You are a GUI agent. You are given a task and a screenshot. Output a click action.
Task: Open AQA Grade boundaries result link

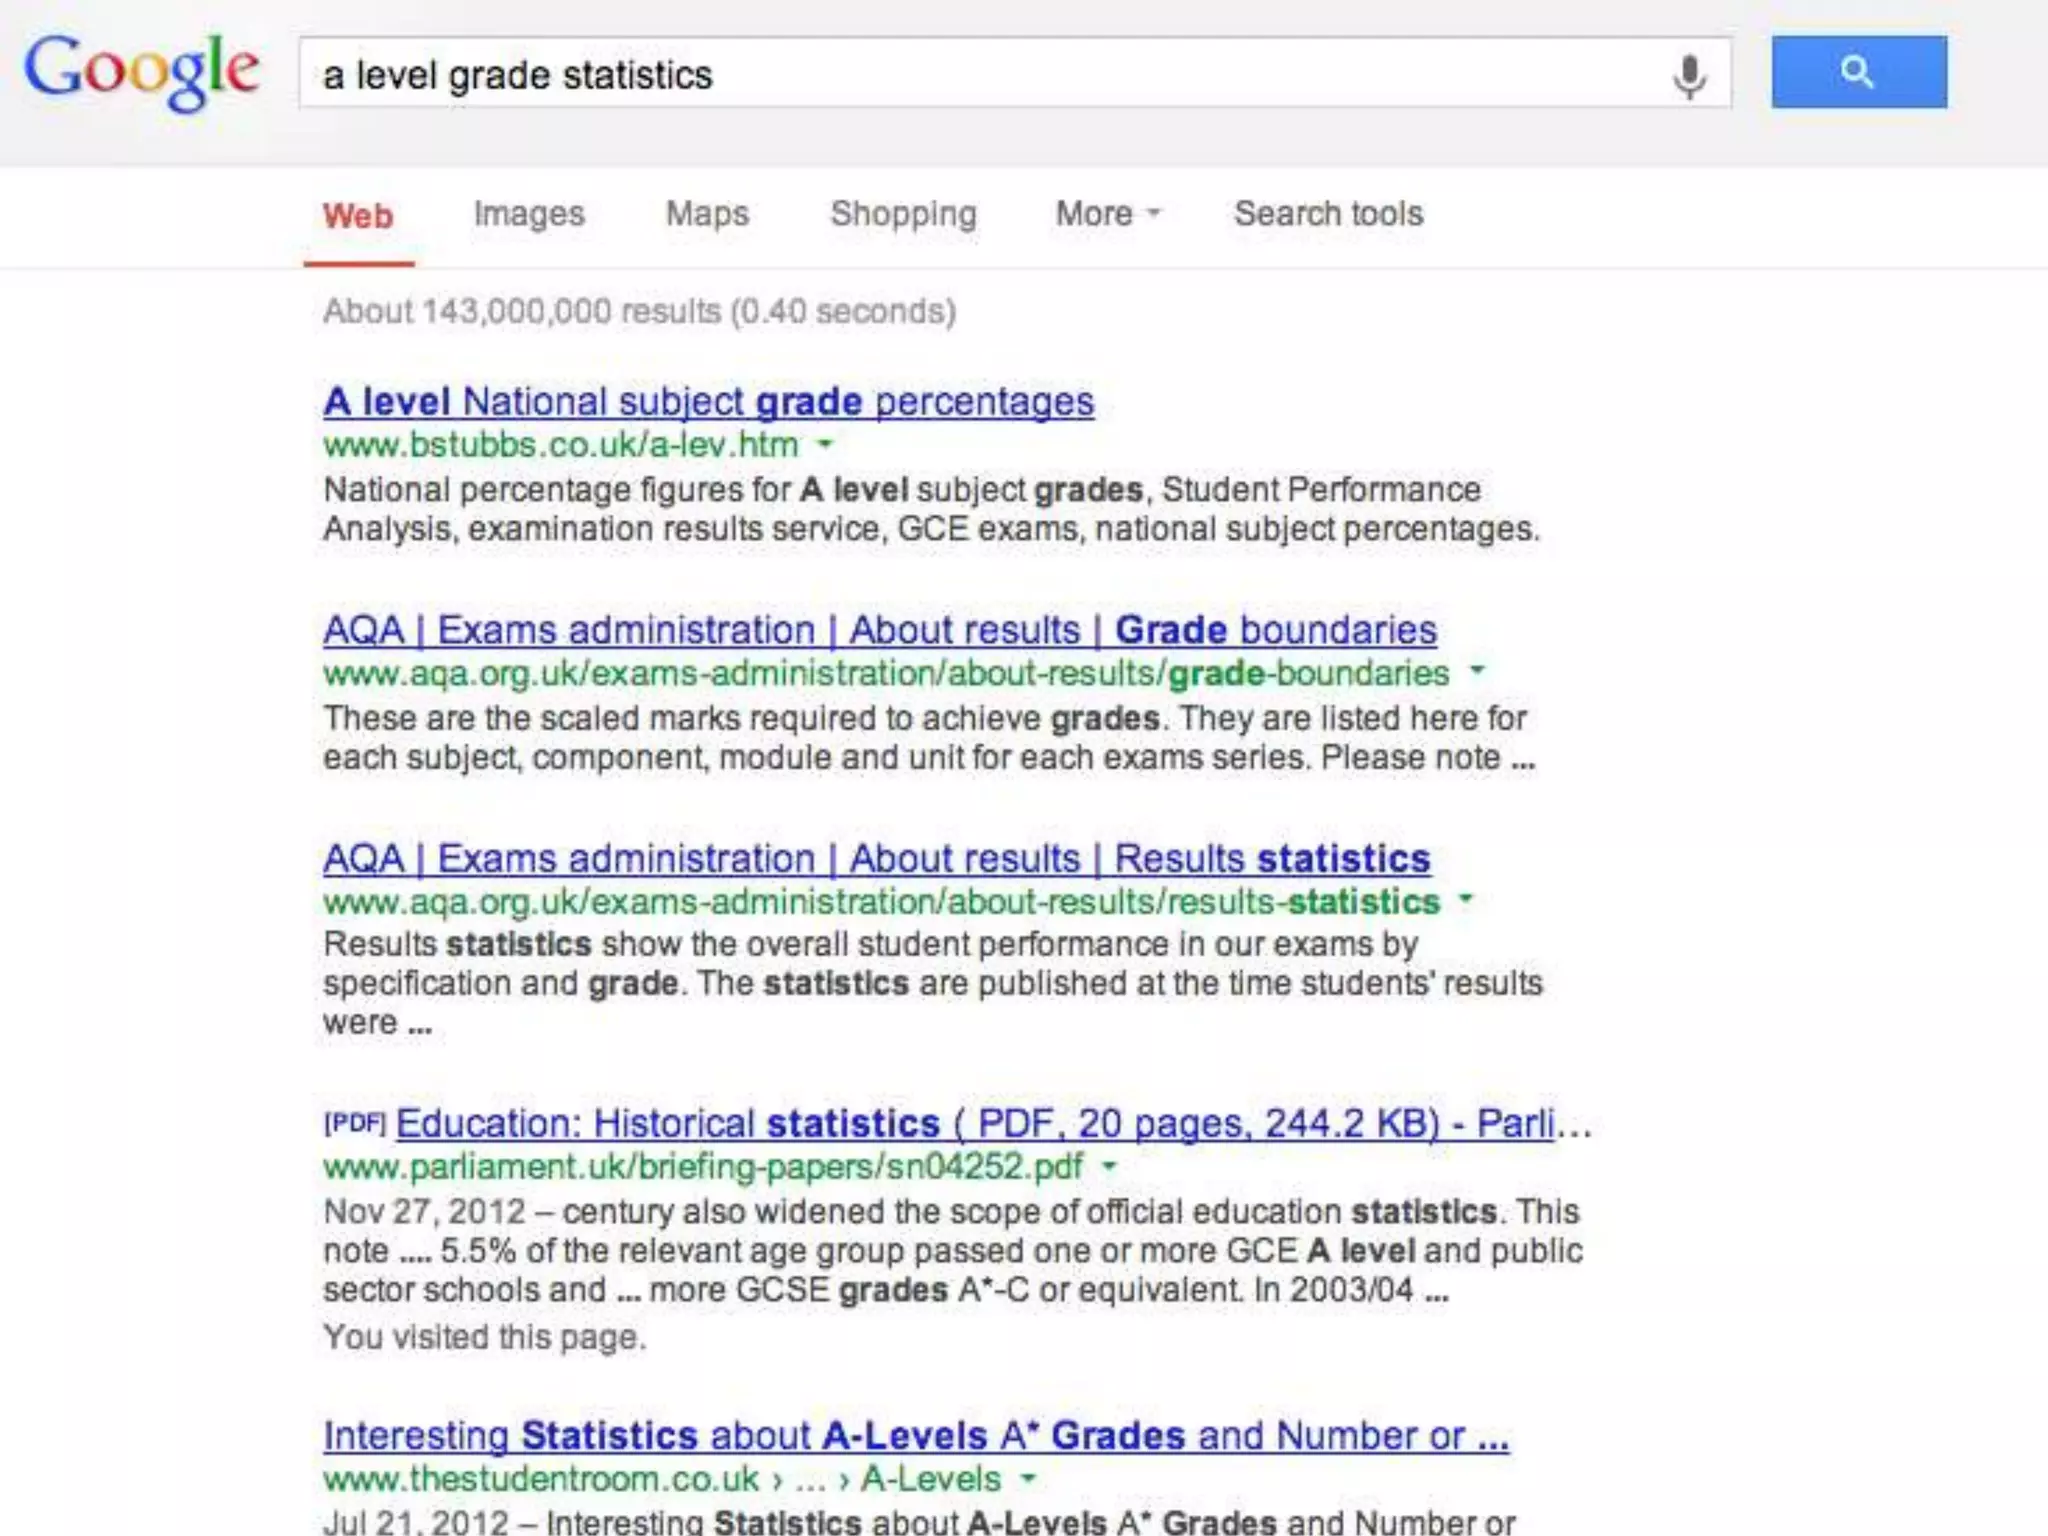879,630
